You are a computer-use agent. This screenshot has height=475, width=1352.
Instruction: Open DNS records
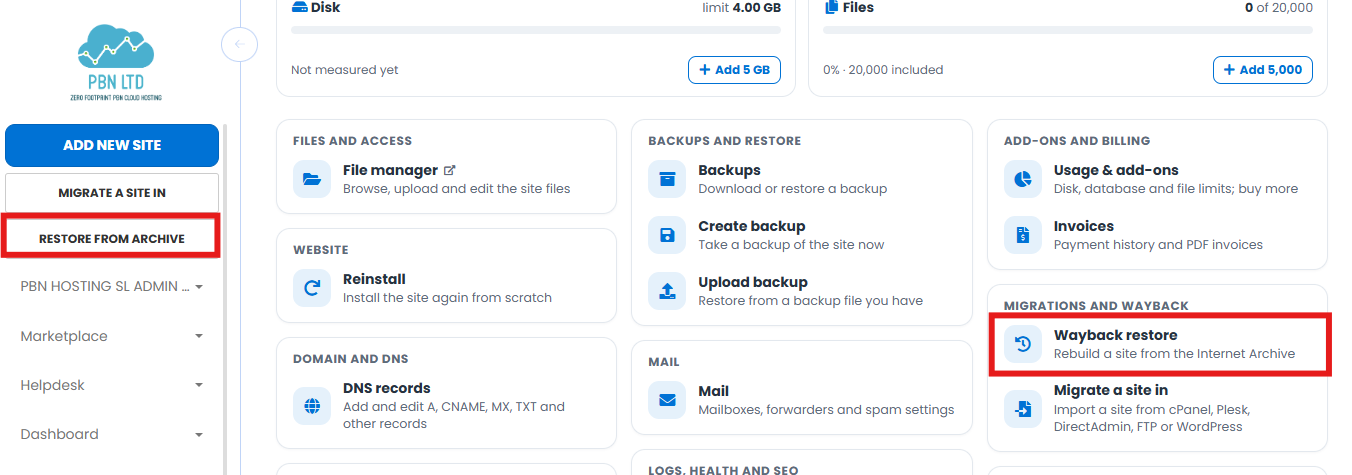[x=386, y=388]
